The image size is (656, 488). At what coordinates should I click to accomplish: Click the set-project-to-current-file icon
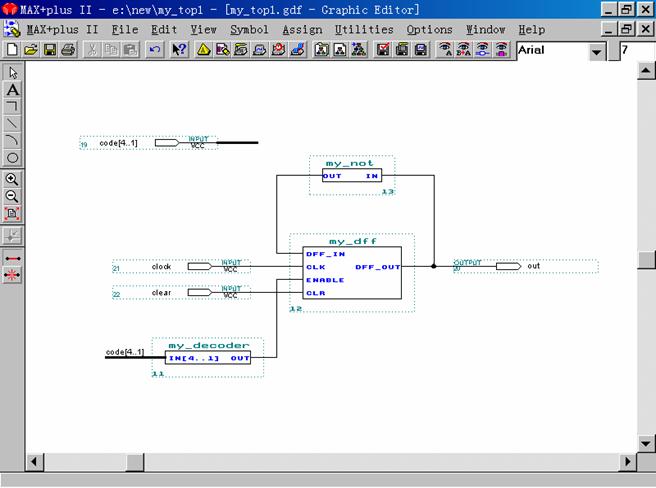(340, 50)
